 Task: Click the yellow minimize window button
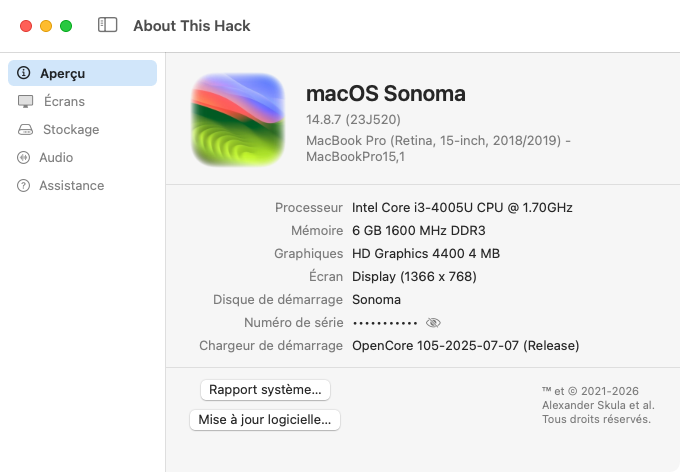click(x=46, y=26)
